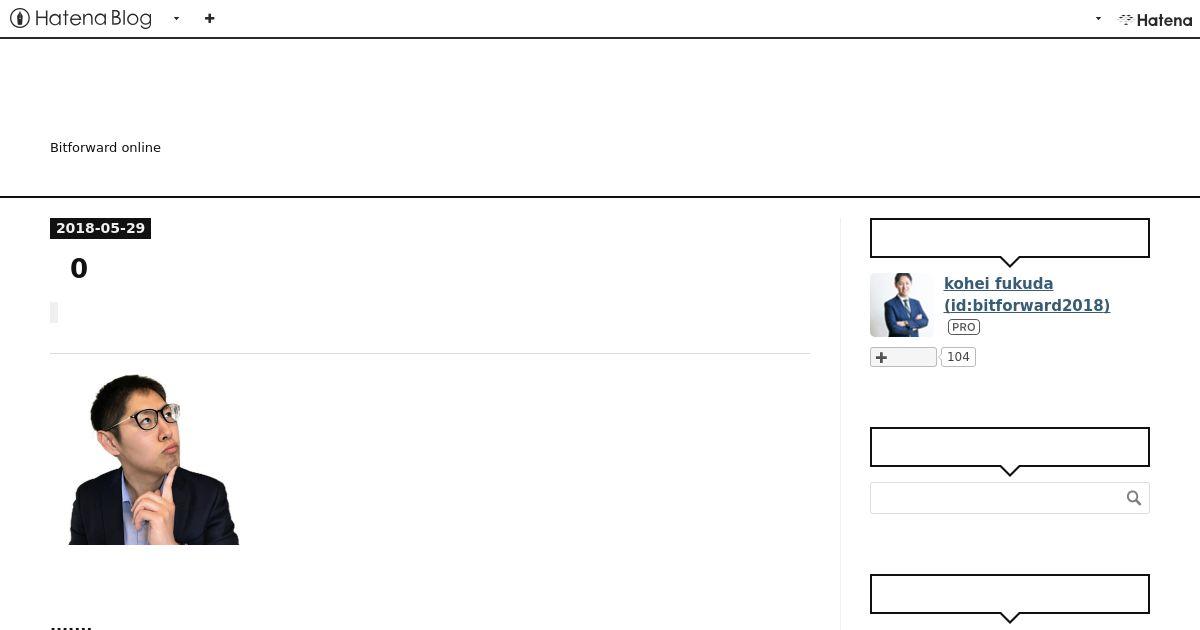Click the search module header box
Viewport: 1200px width, 630px height.
click(x=1010, y=447)
